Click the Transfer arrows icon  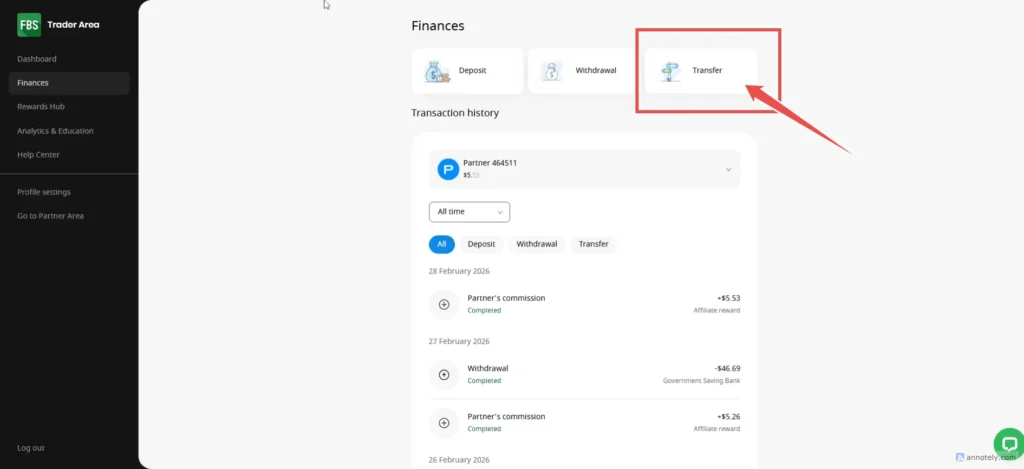tap(669, 71)
